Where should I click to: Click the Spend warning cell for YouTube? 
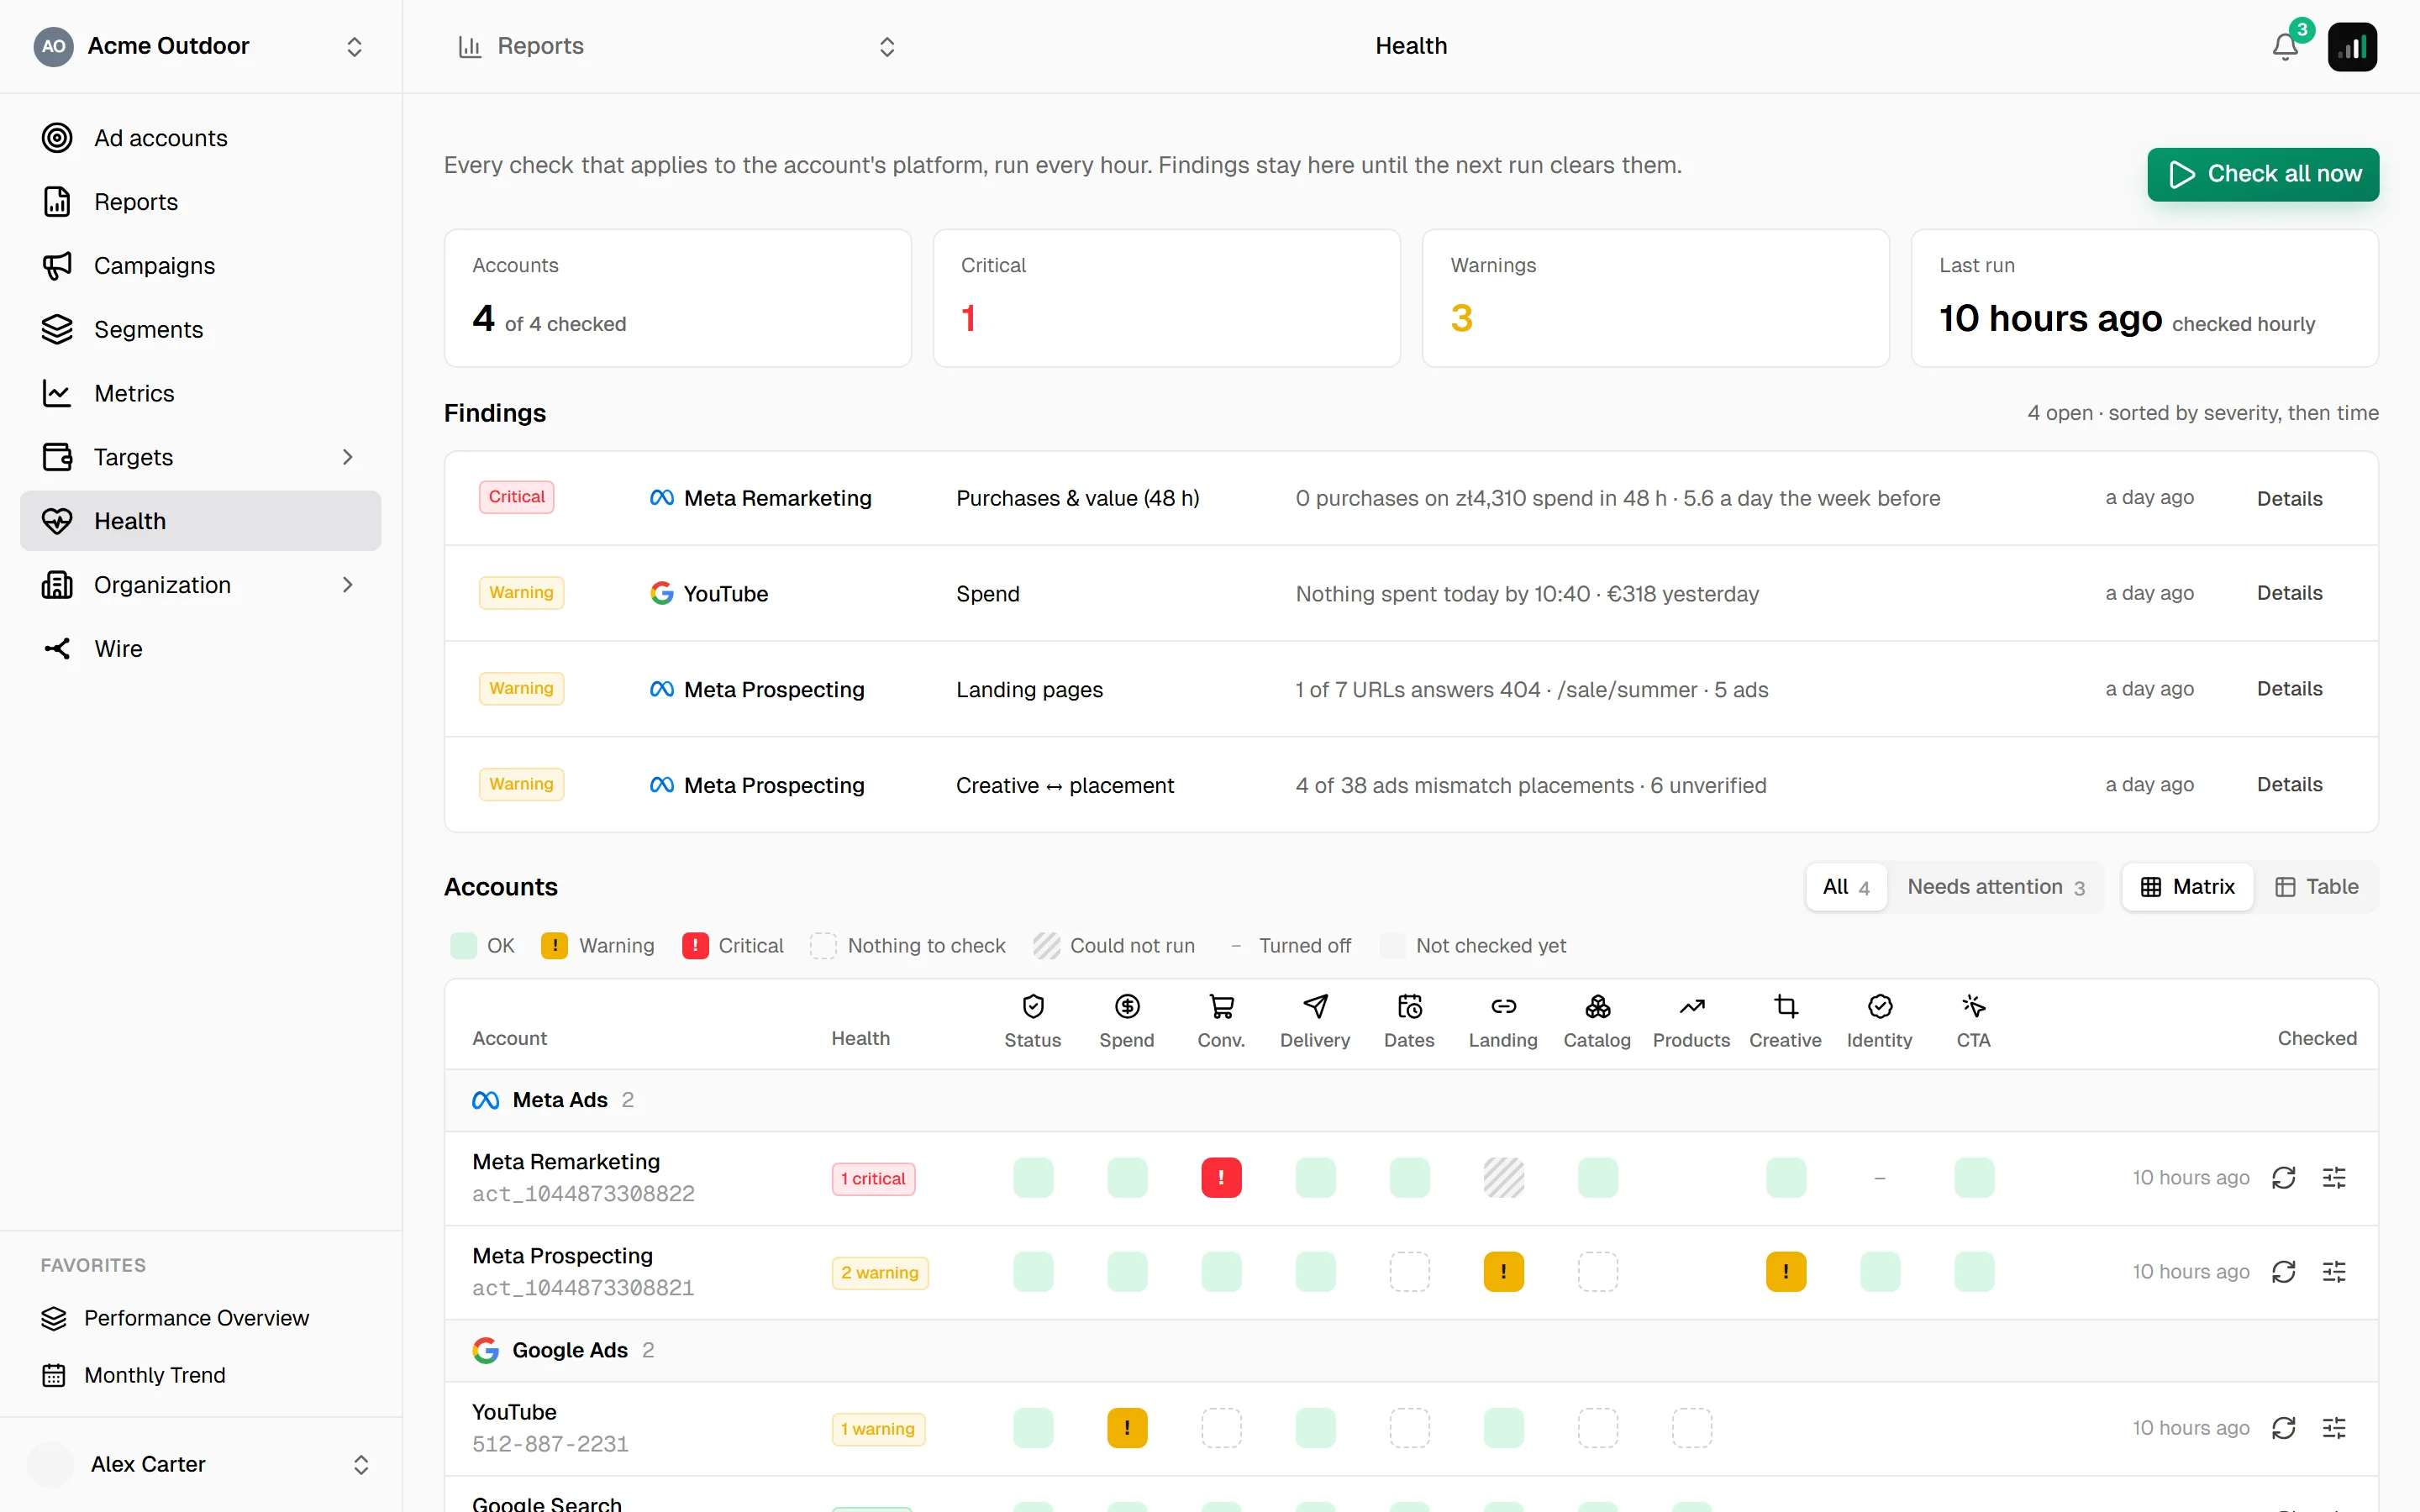(x=1127, y=1428)
